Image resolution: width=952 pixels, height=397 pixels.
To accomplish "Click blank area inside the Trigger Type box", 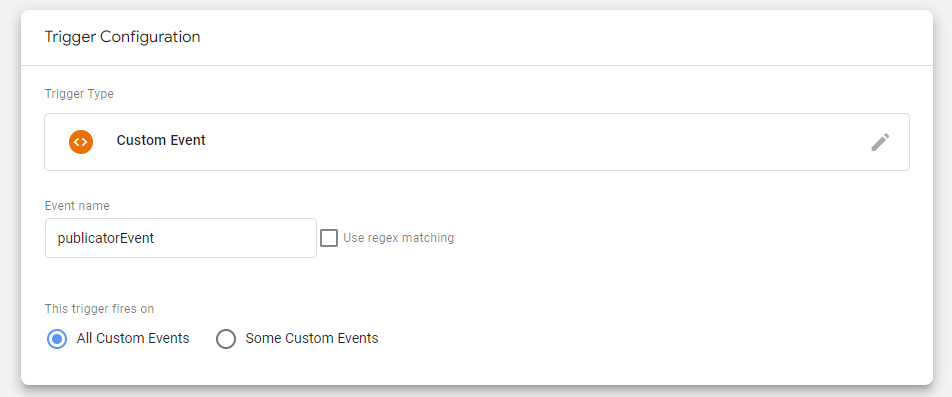I will point(534,142).
